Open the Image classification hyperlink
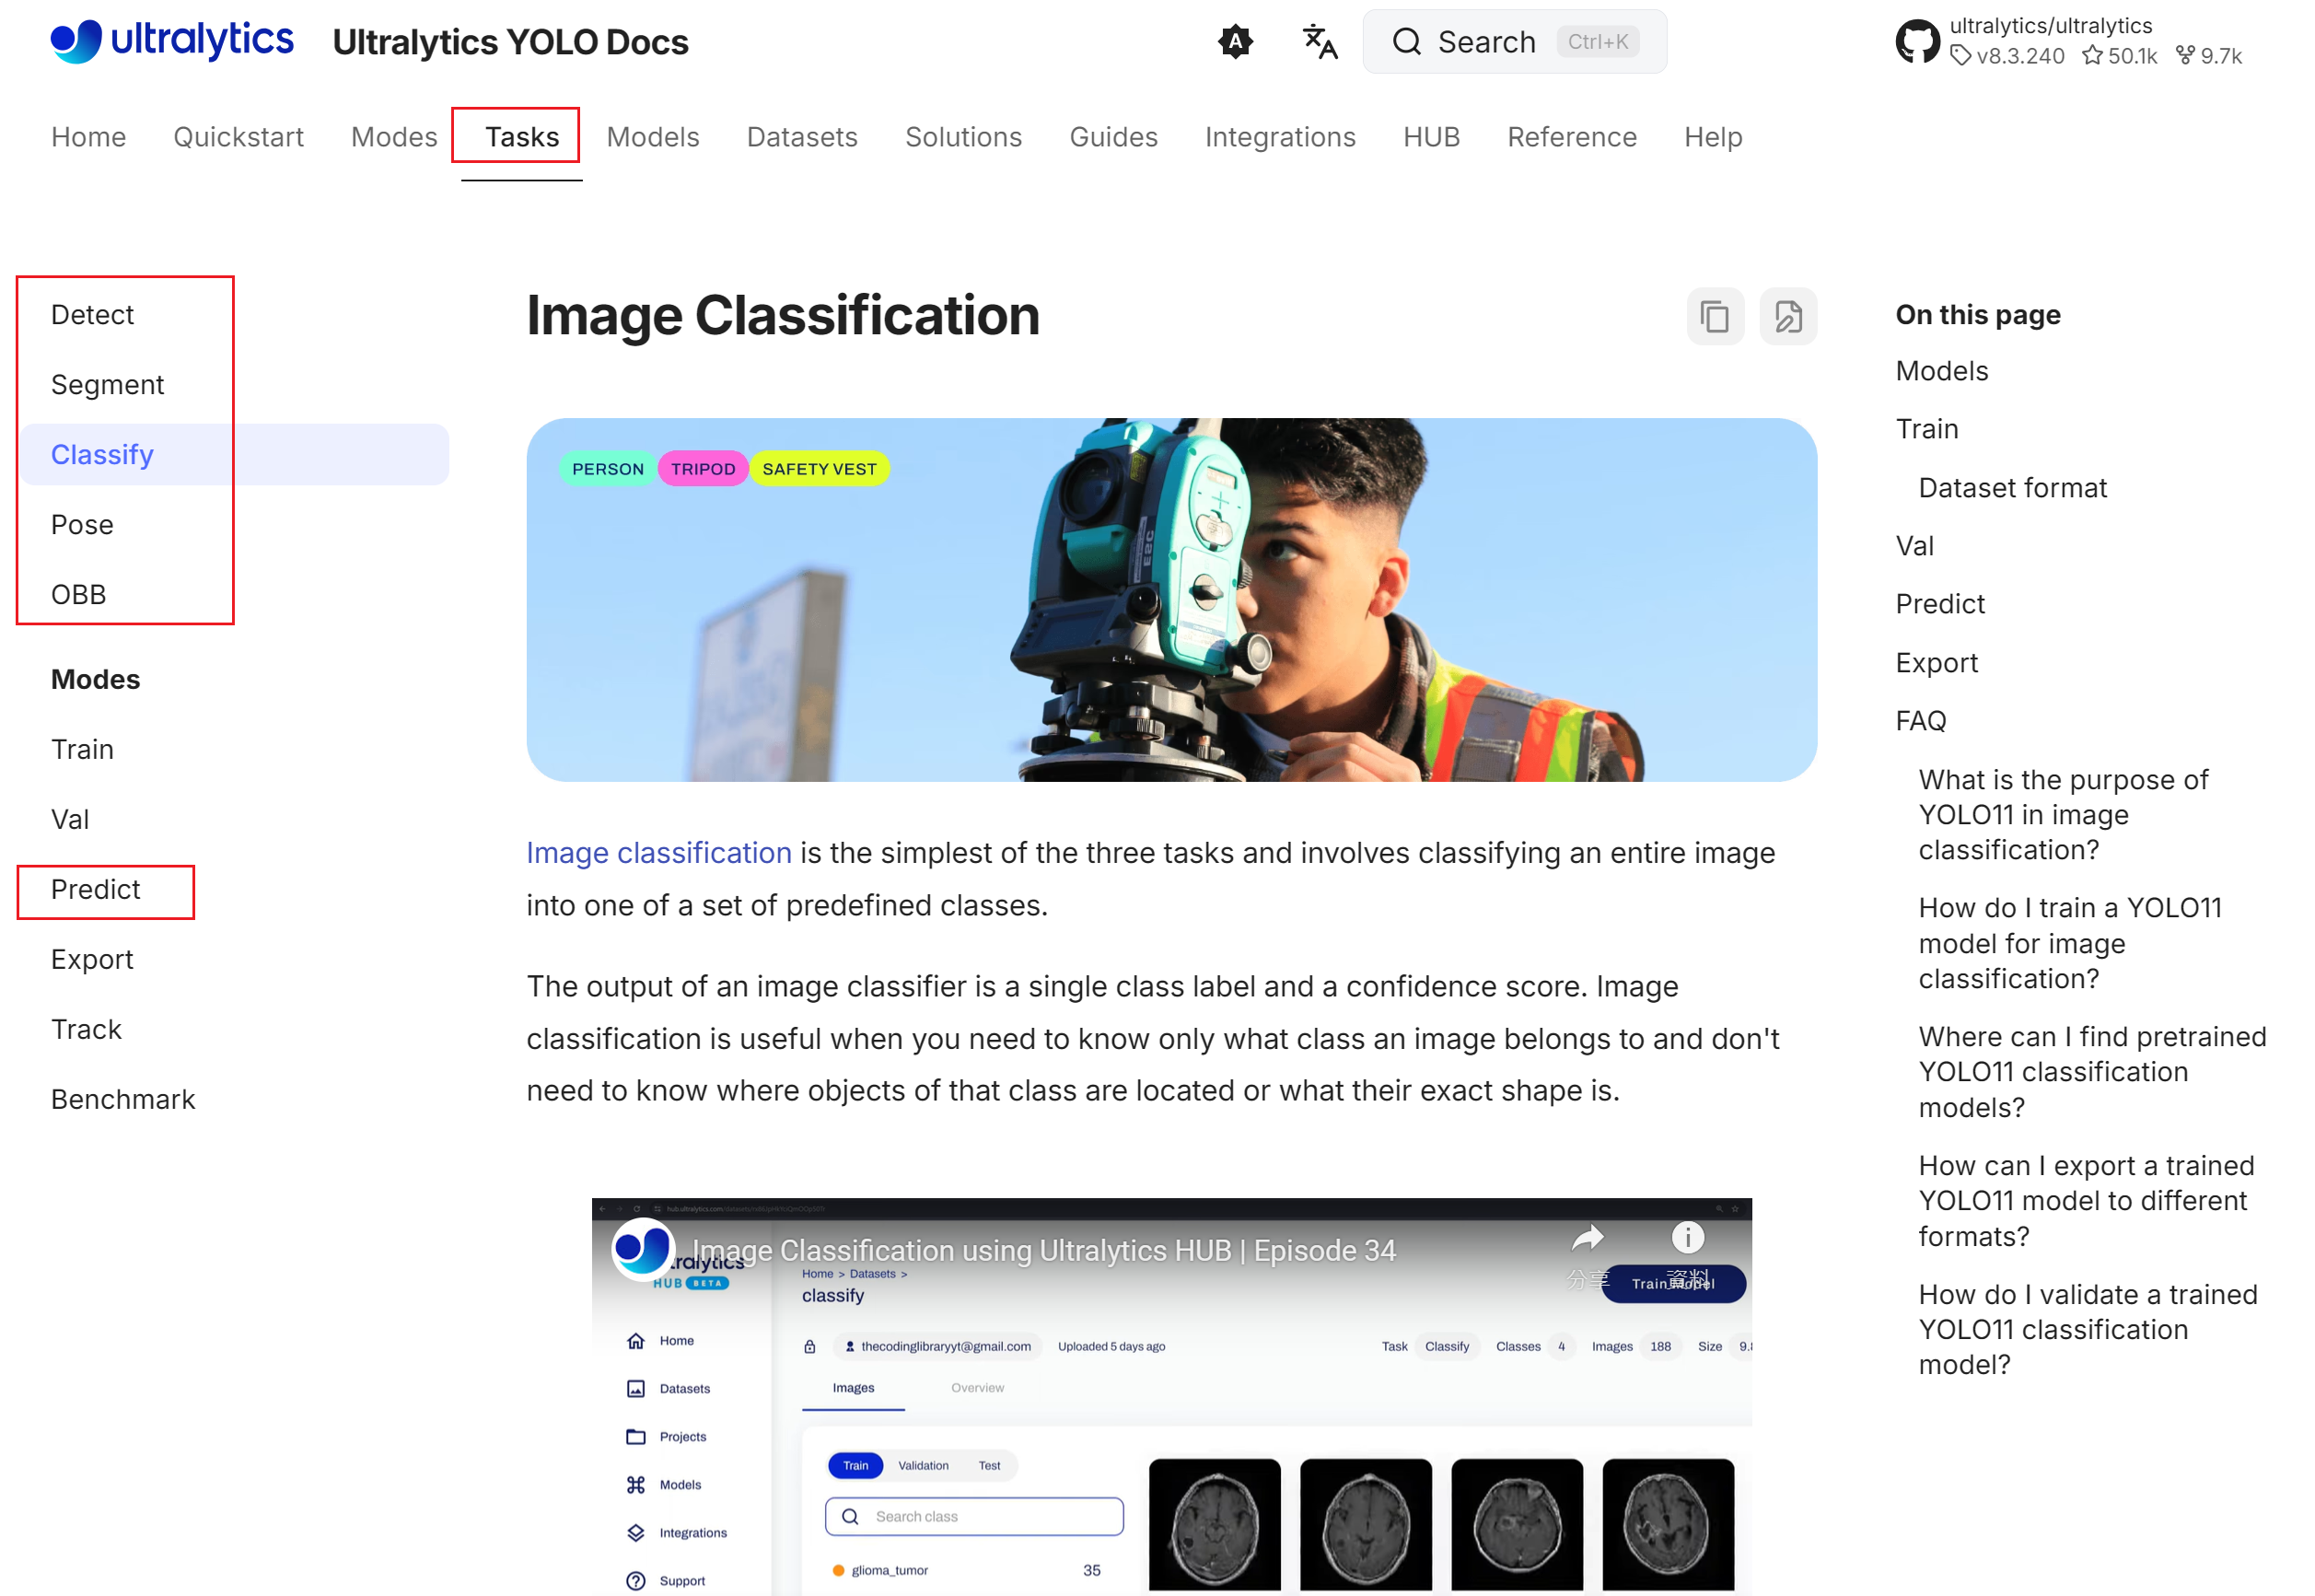This screenshot has height=1596, width=2315. pos(658,853)
